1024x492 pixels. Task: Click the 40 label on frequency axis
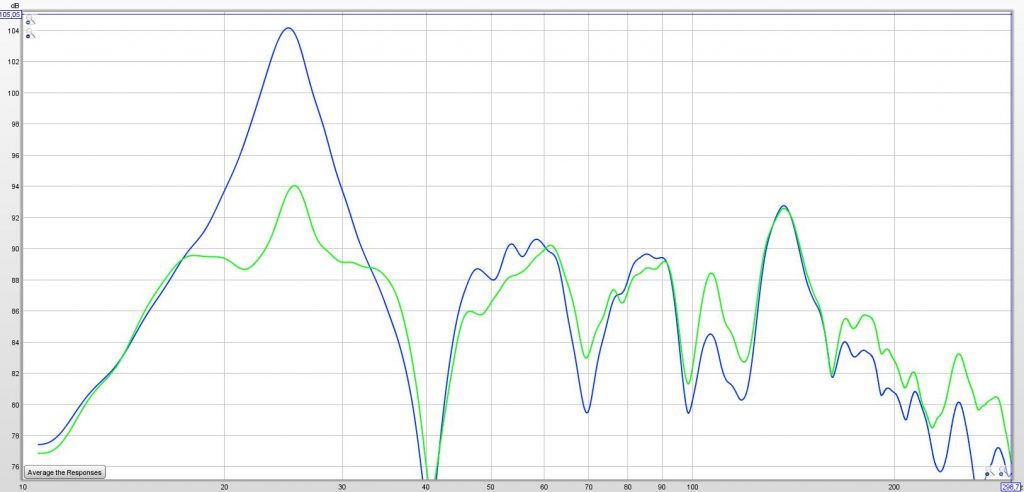pos(426,487)
